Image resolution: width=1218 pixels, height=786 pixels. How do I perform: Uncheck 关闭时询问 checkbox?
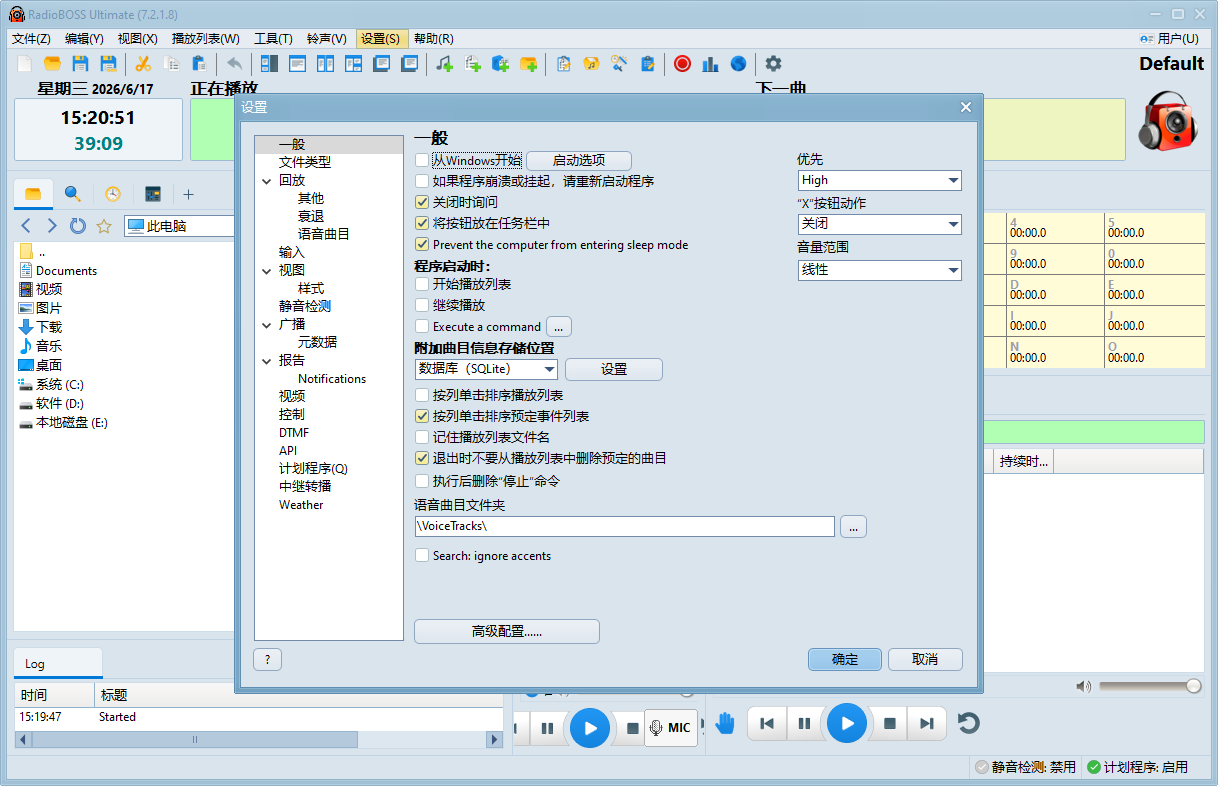(x=422, y=202)
